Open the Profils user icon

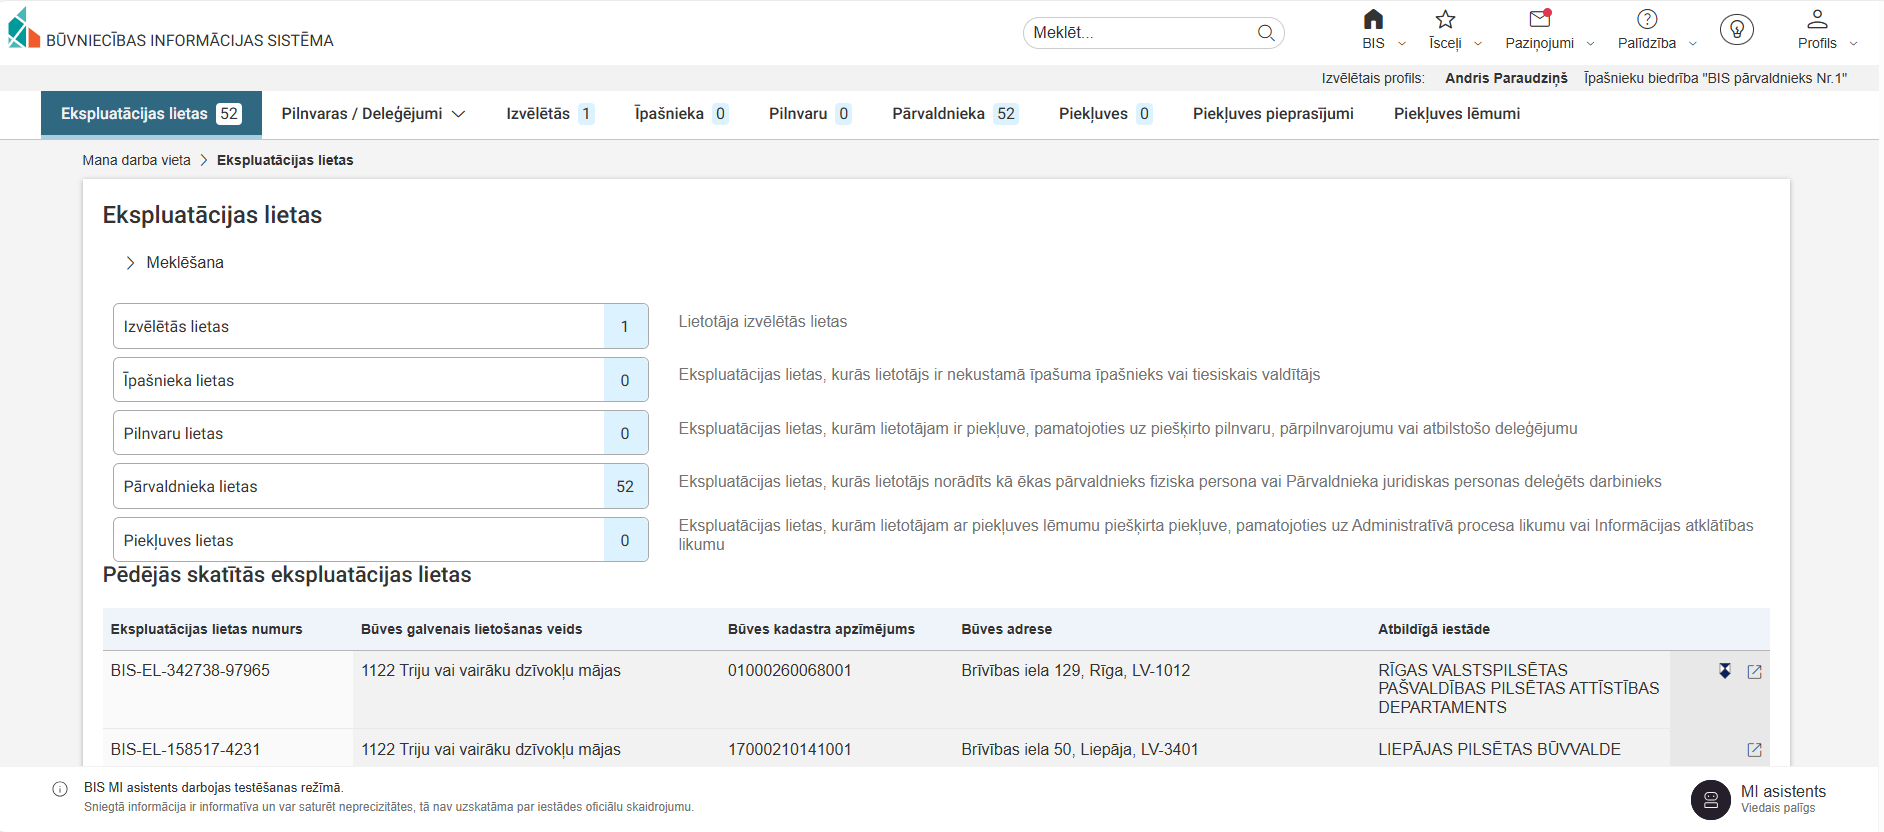point(1817,20)
